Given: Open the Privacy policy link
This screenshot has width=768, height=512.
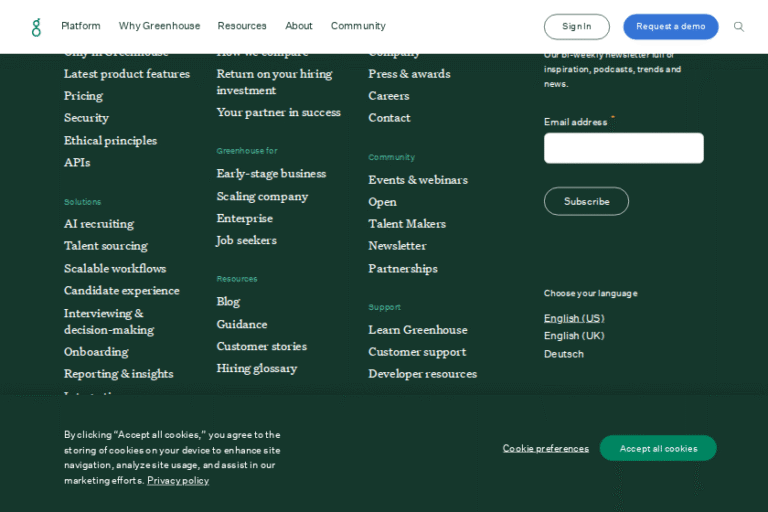Looking at the screenshot, I should coord(178,480).
